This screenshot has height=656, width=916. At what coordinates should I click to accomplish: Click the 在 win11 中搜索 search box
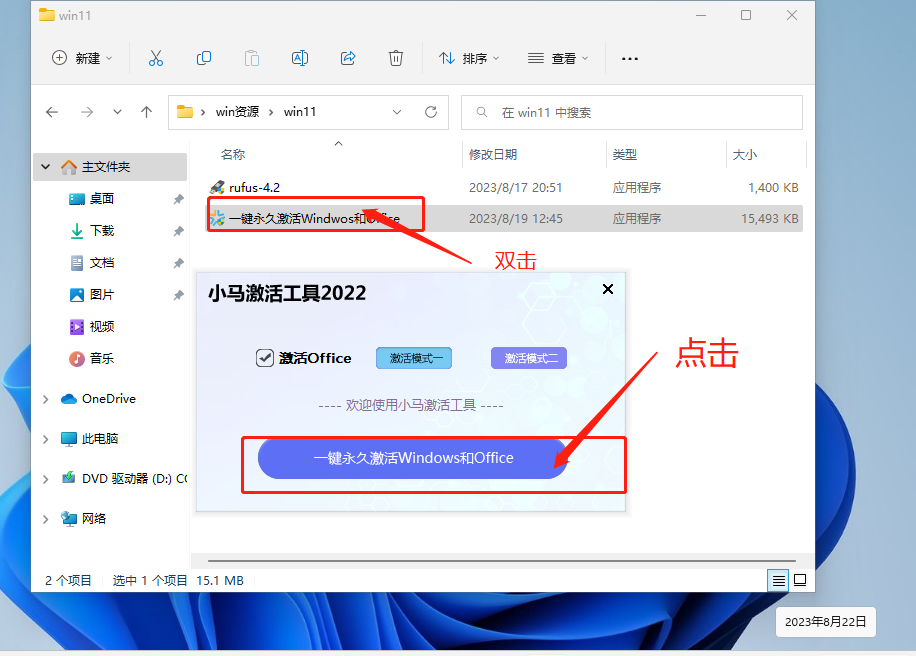coord(632,112)
